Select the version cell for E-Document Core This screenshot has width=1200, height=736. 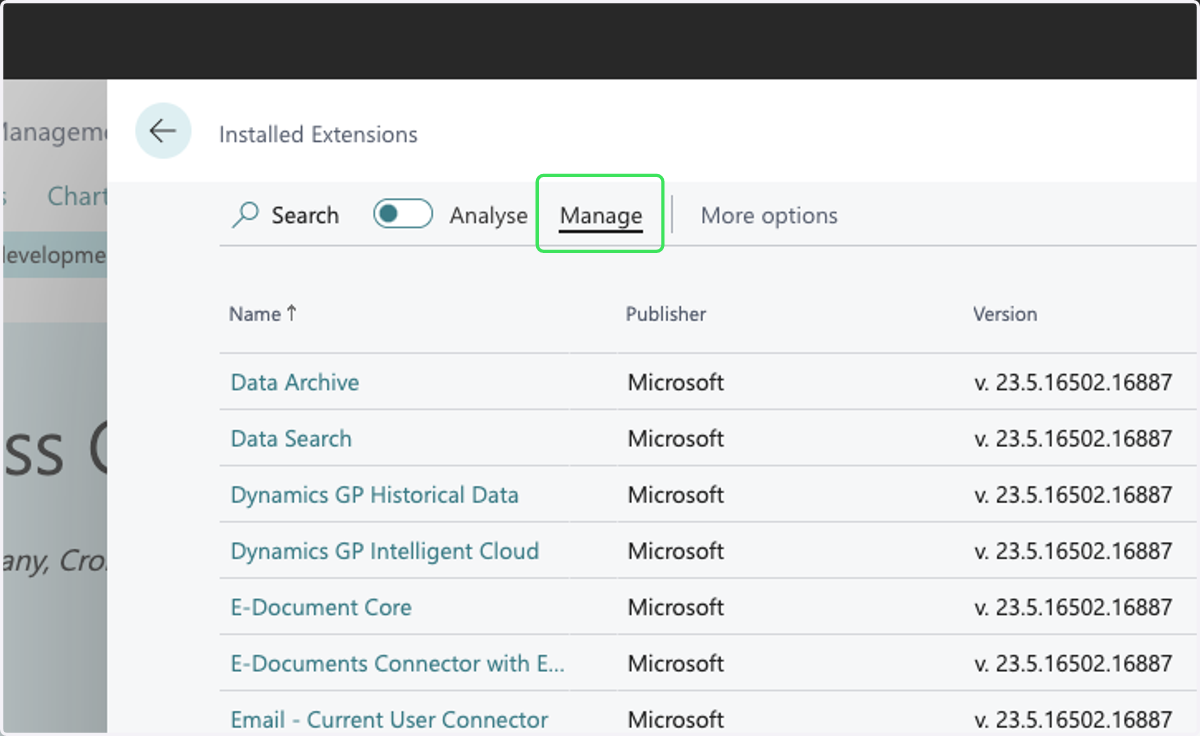pyautogui.click(x=1073, y=607)
